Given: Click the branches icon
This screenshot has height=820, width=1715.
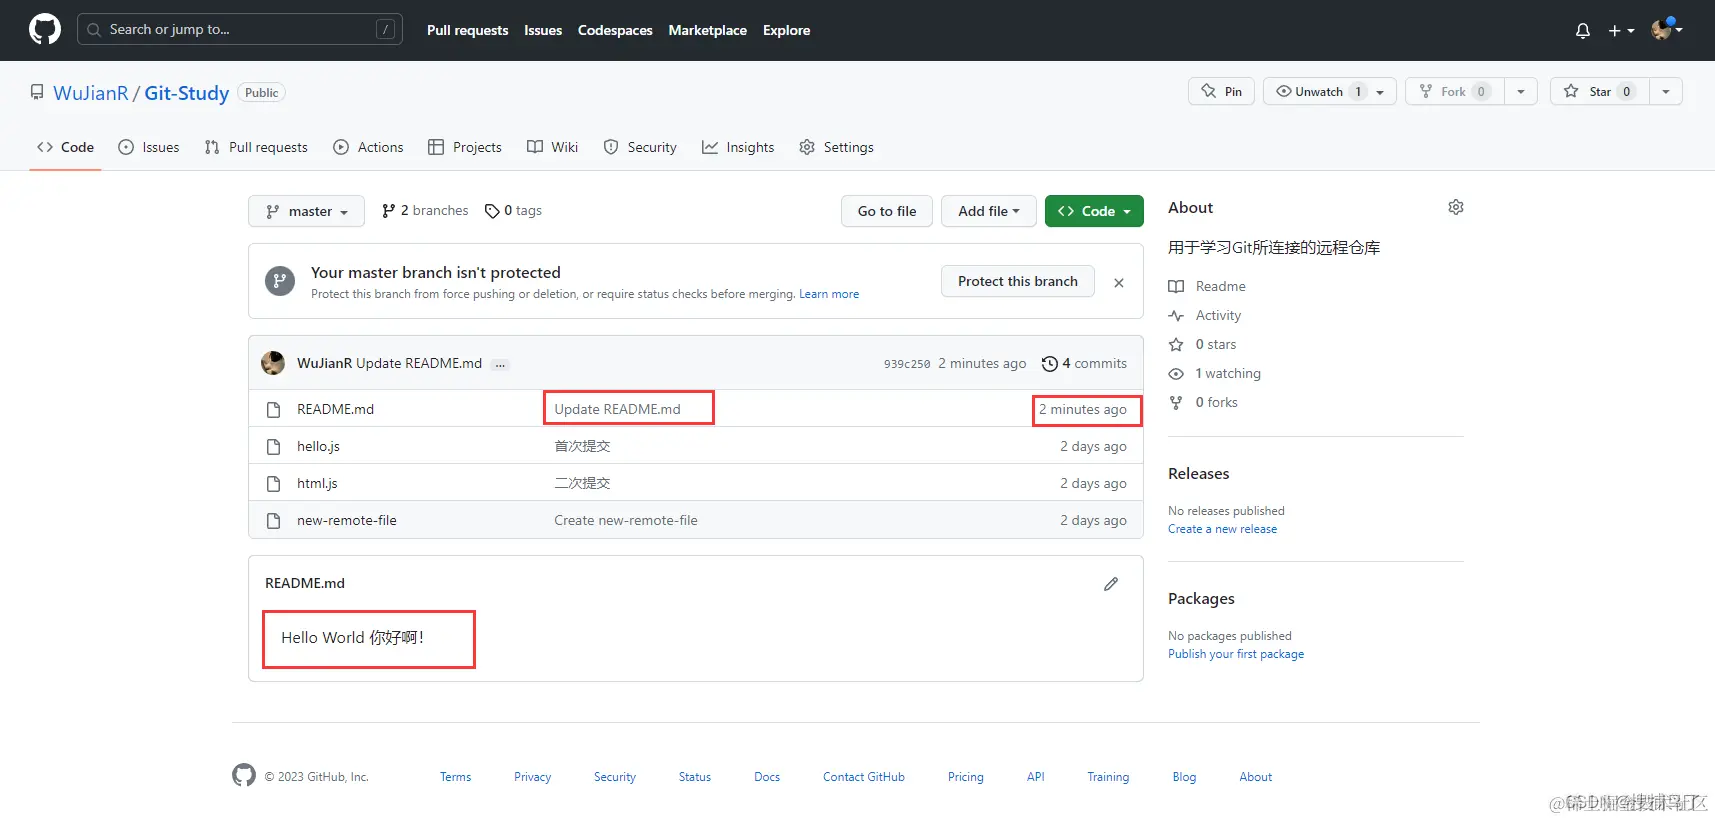Looking at the screenshot, I should click(388, 211).
